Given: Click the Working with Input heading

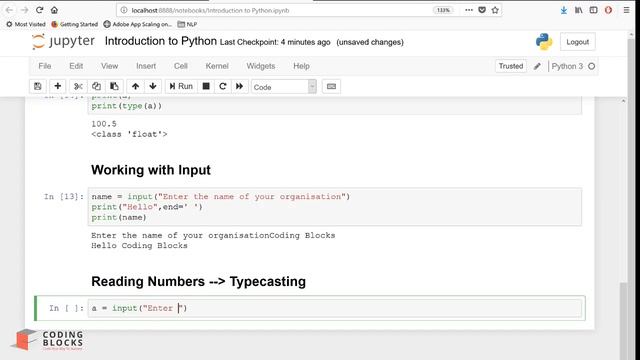Looking at the screenshot, I should pos(151,170).
